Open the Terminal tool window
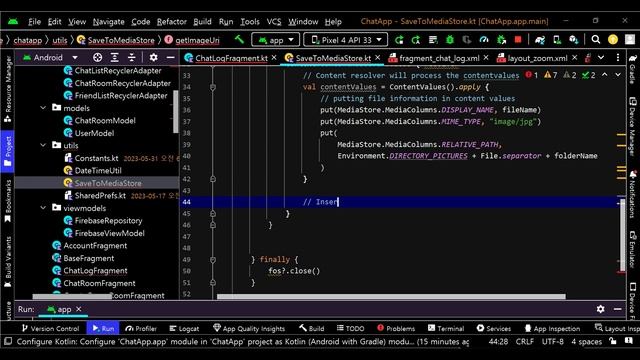 (446, 328)
